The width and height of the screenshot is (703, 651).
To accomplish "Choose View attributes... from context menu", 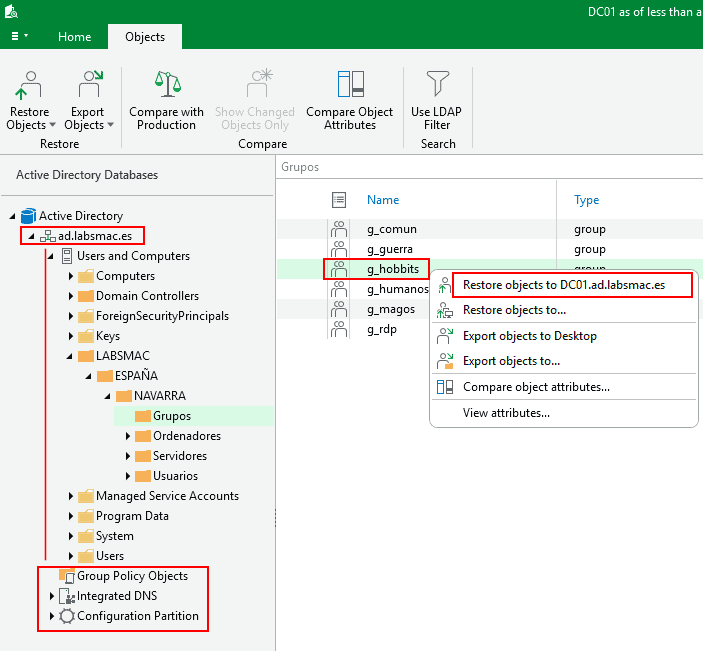I will coord(506,413).
